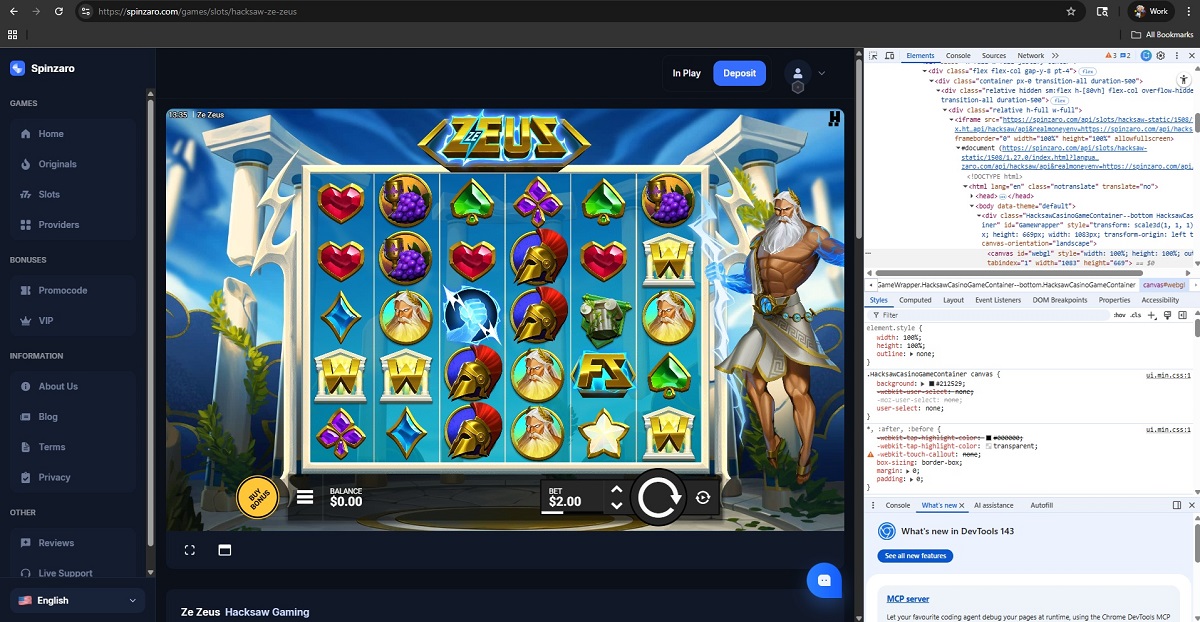Toggle .cls class editor in Styles

point(1135,315)
